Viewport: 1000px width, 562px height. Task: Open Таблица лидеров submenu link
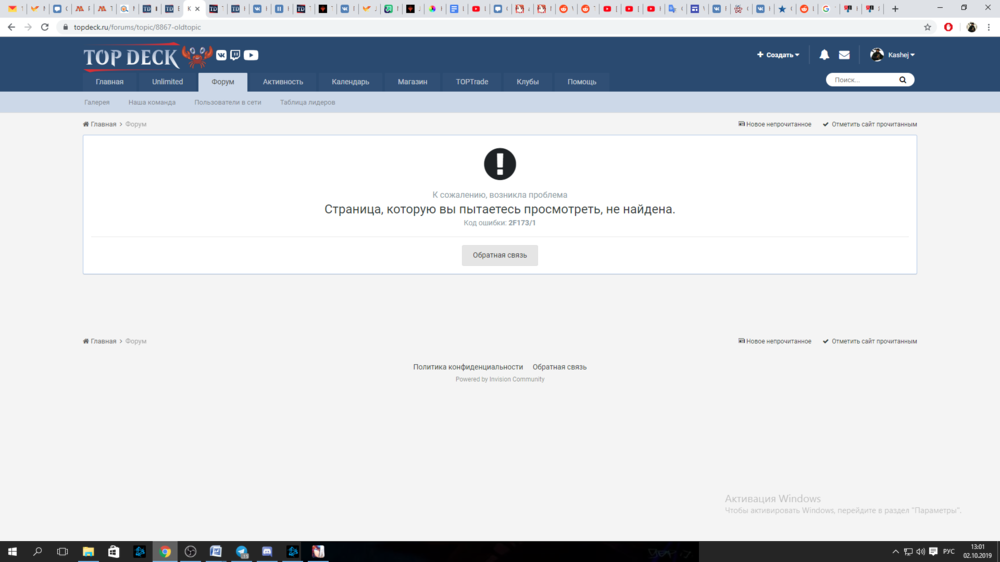tap(307, 102)
